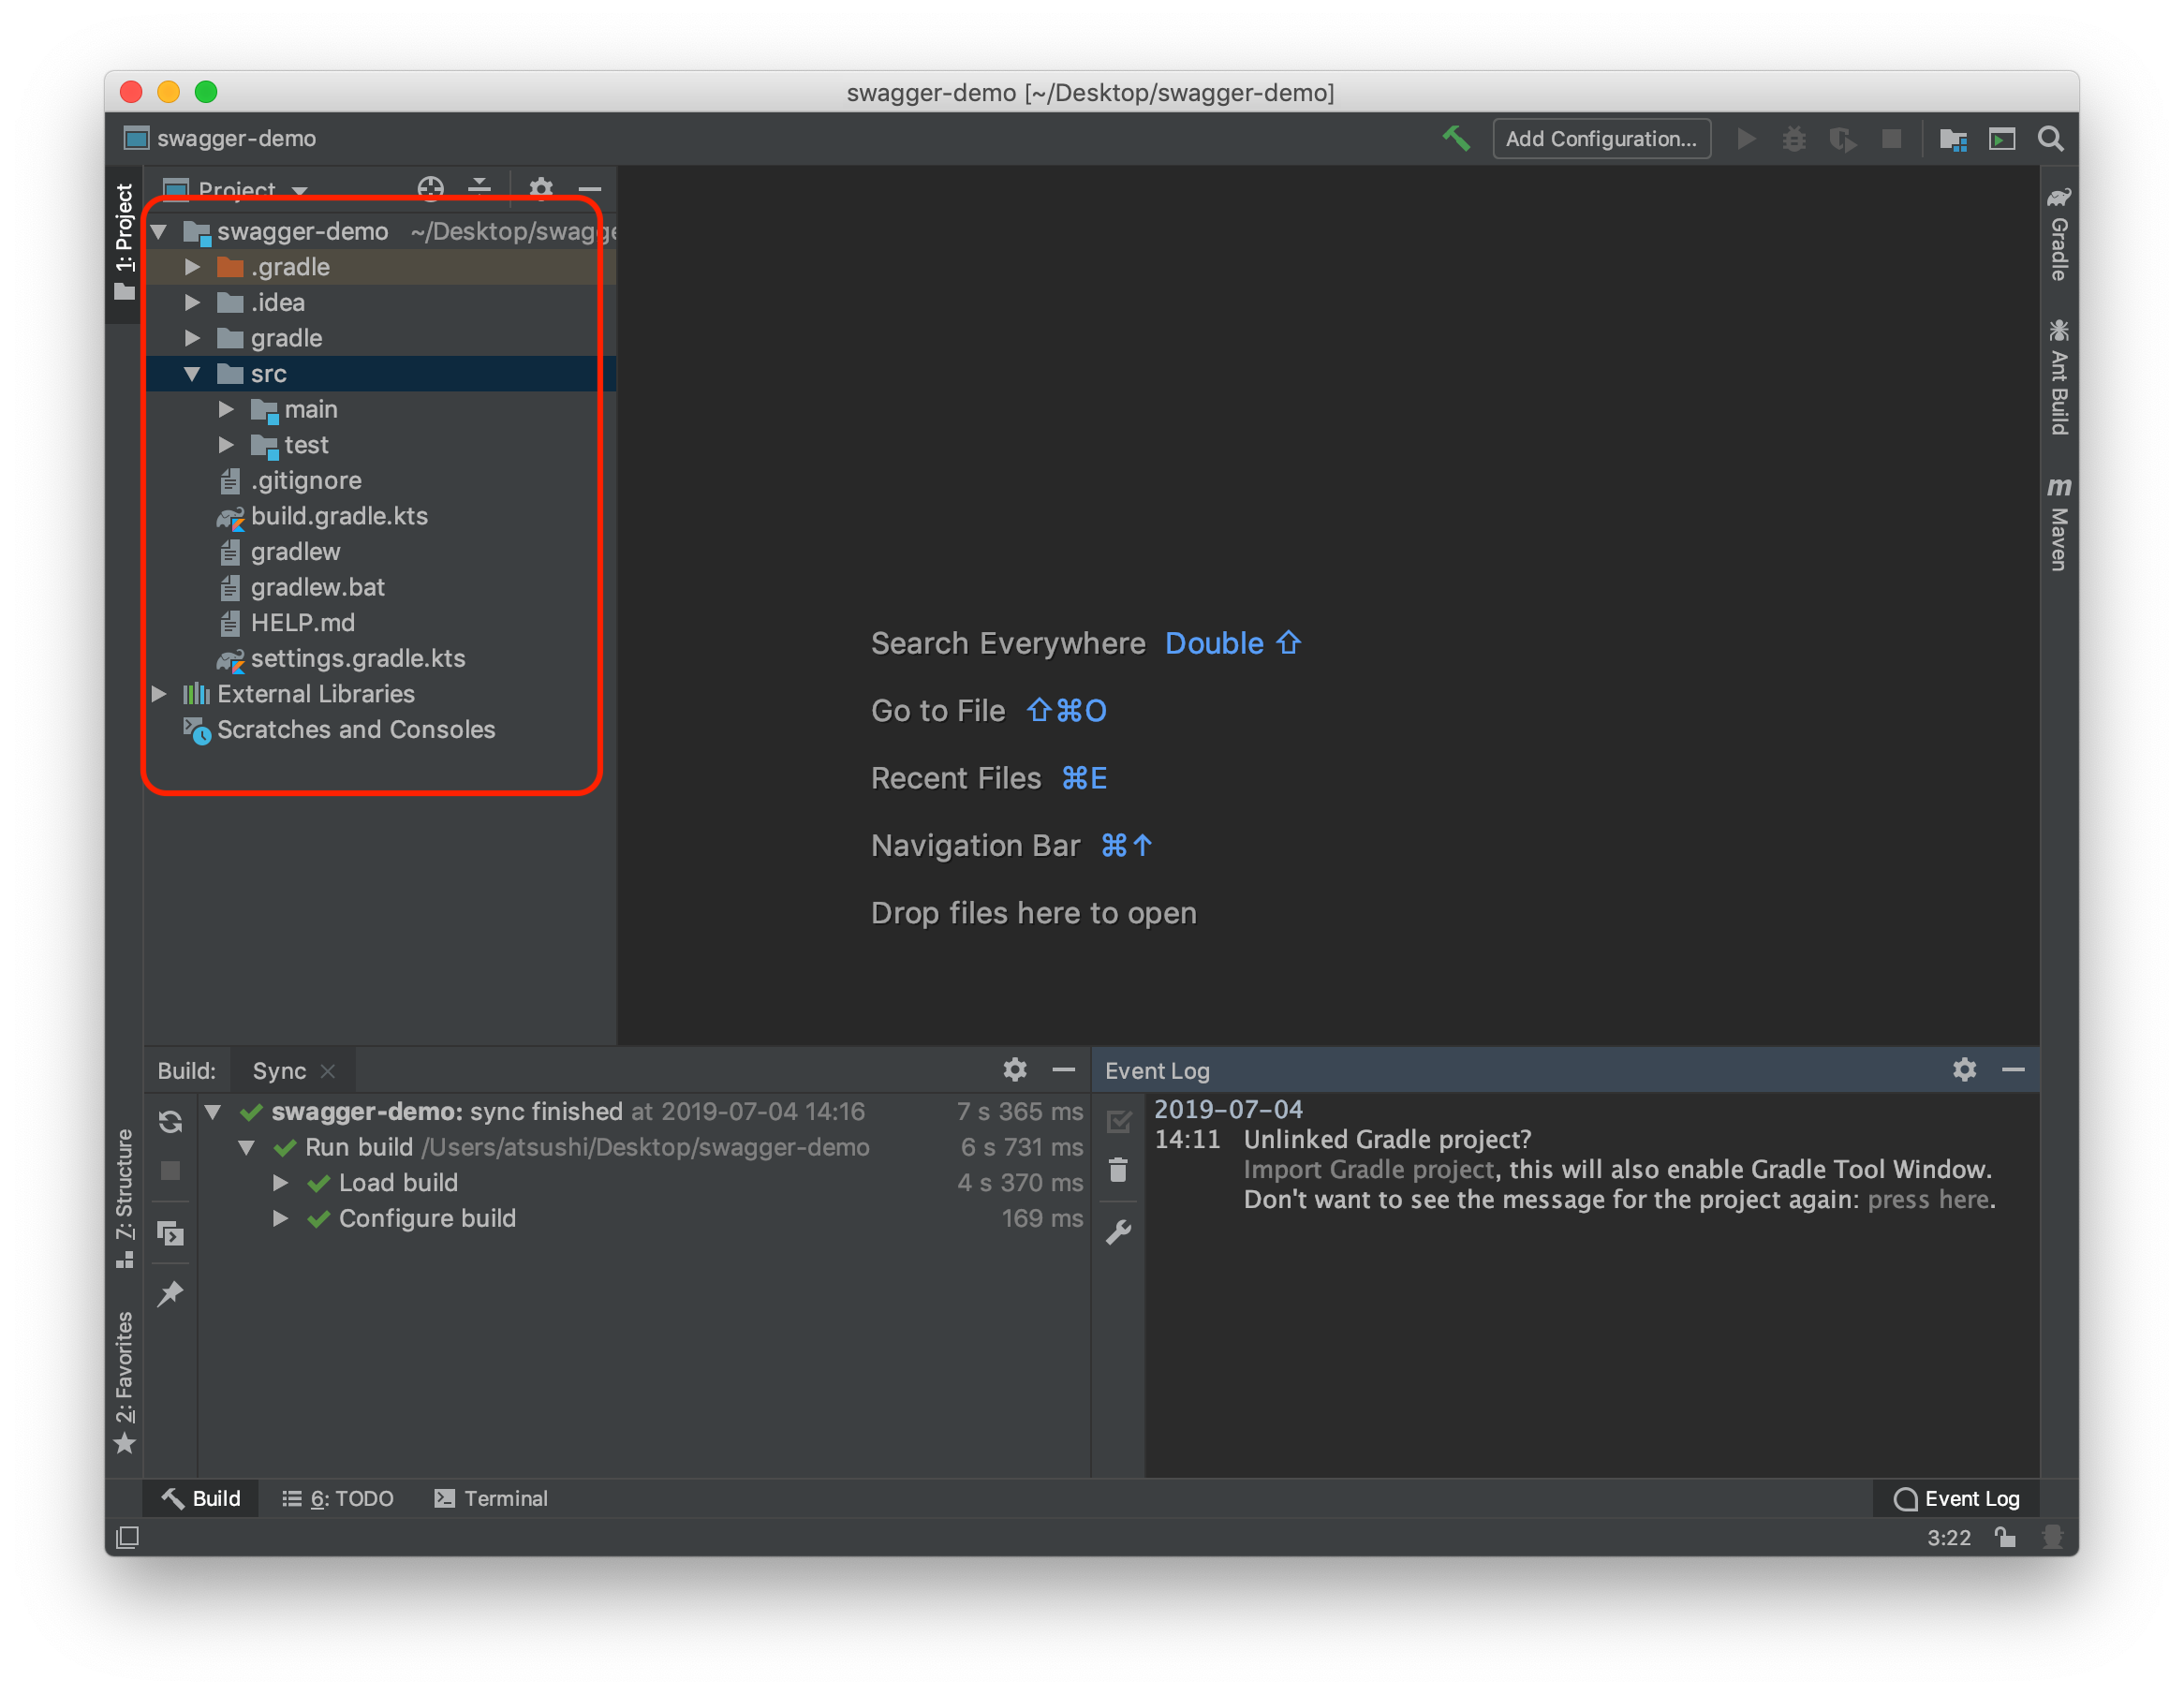Image resolution: width=2184 pixels, height=1695 pixels.
Task: Click the refresh sync icon in Build panel
Action: (171, 1122)
